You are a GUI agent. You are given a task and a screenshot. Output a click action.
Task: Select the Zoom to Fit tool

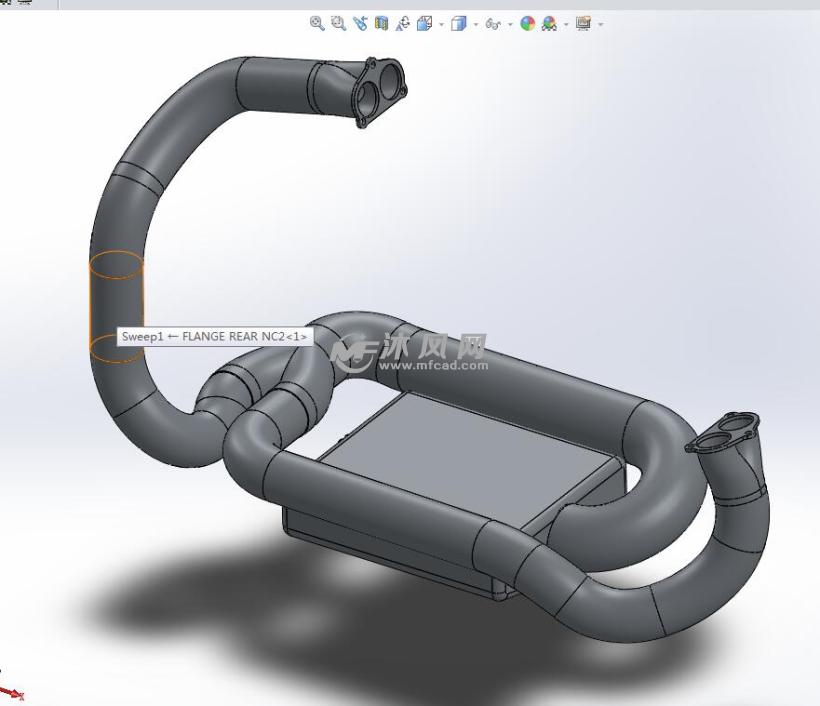(316, 22)
